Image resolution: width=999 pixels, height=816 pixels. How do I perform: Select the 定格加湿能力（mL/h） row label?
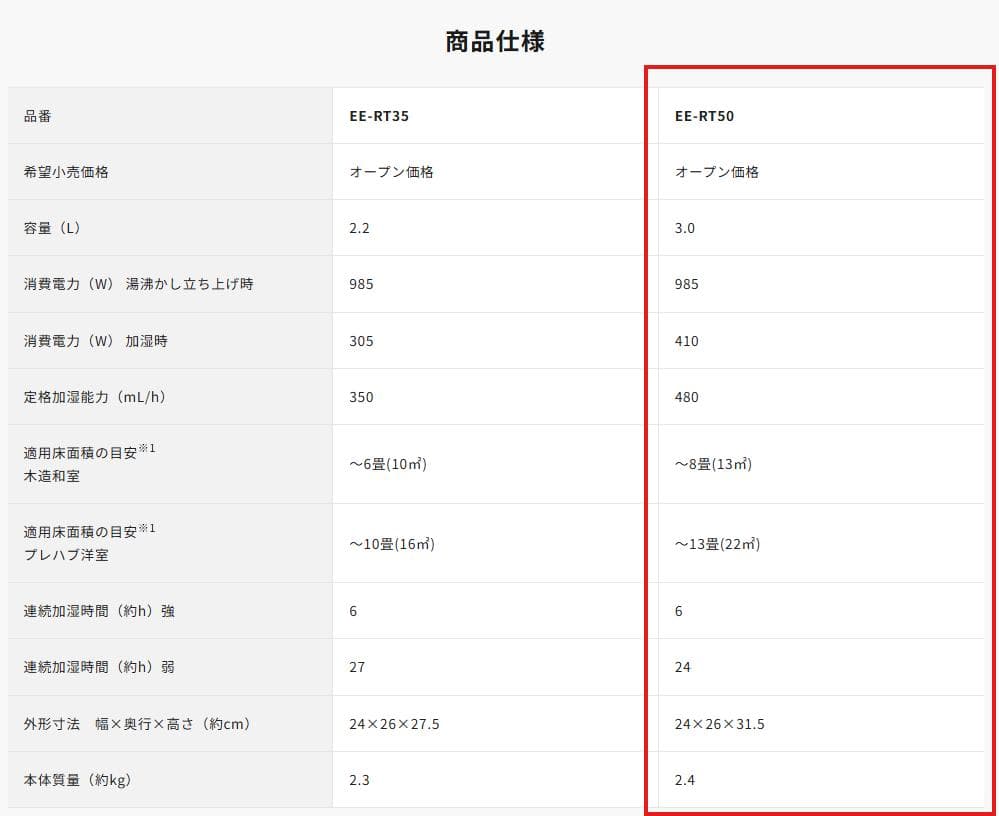(x=90, y=396)
